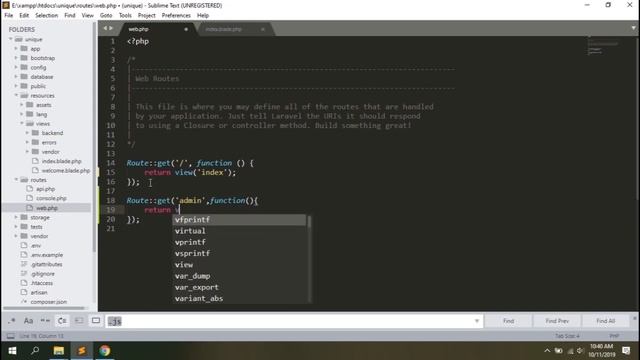Screen dimensions: 640x360
Task: Open welcome.blade.php in sidebar
Action: (x=65, y=171)
